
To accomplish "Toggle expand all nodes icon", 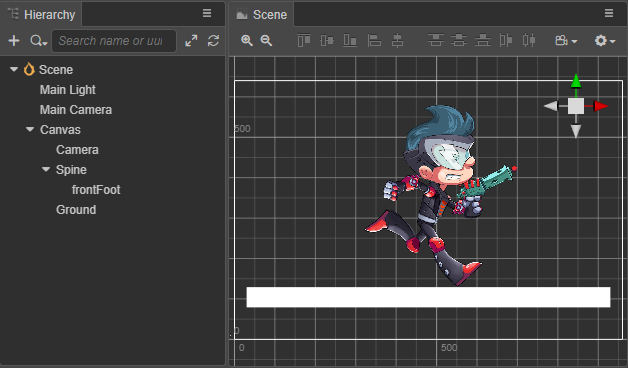I will point(191,40).
